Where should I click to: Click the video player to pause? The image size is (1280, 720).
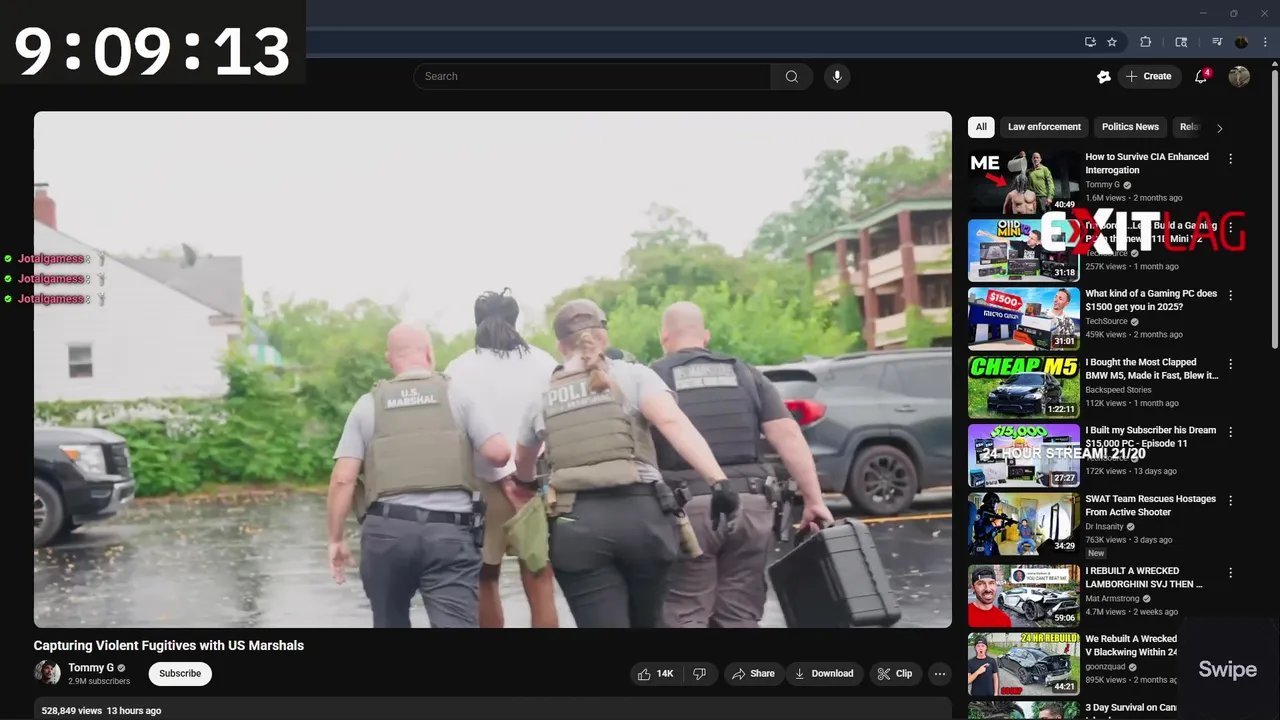(x=493, y=369)
